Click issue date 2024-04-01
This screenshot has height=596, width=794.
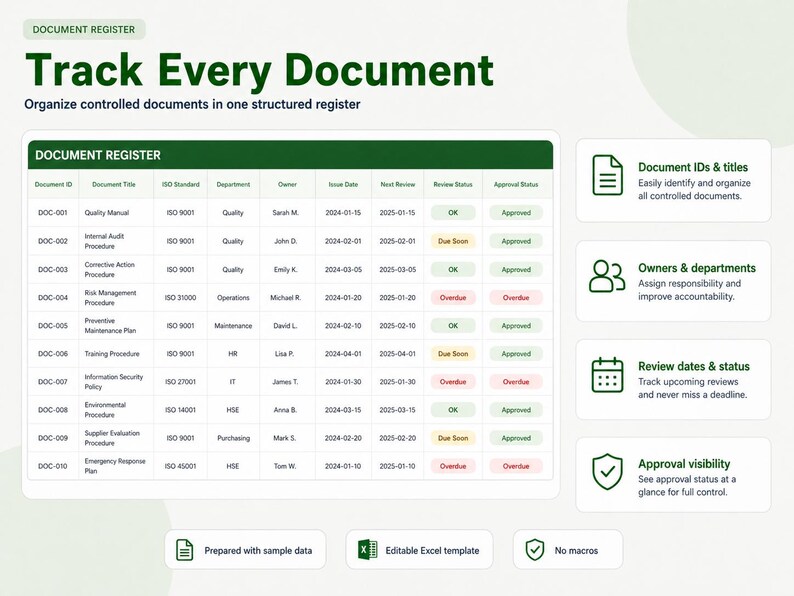pyautogui.click(x=343, y=354)
